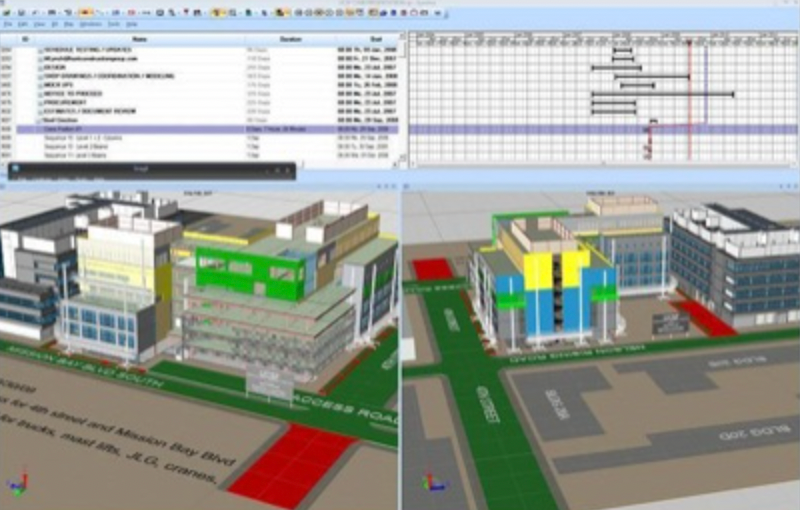
Task: Select the PROCUREMENT task name
Action: (x=64, y=103)
